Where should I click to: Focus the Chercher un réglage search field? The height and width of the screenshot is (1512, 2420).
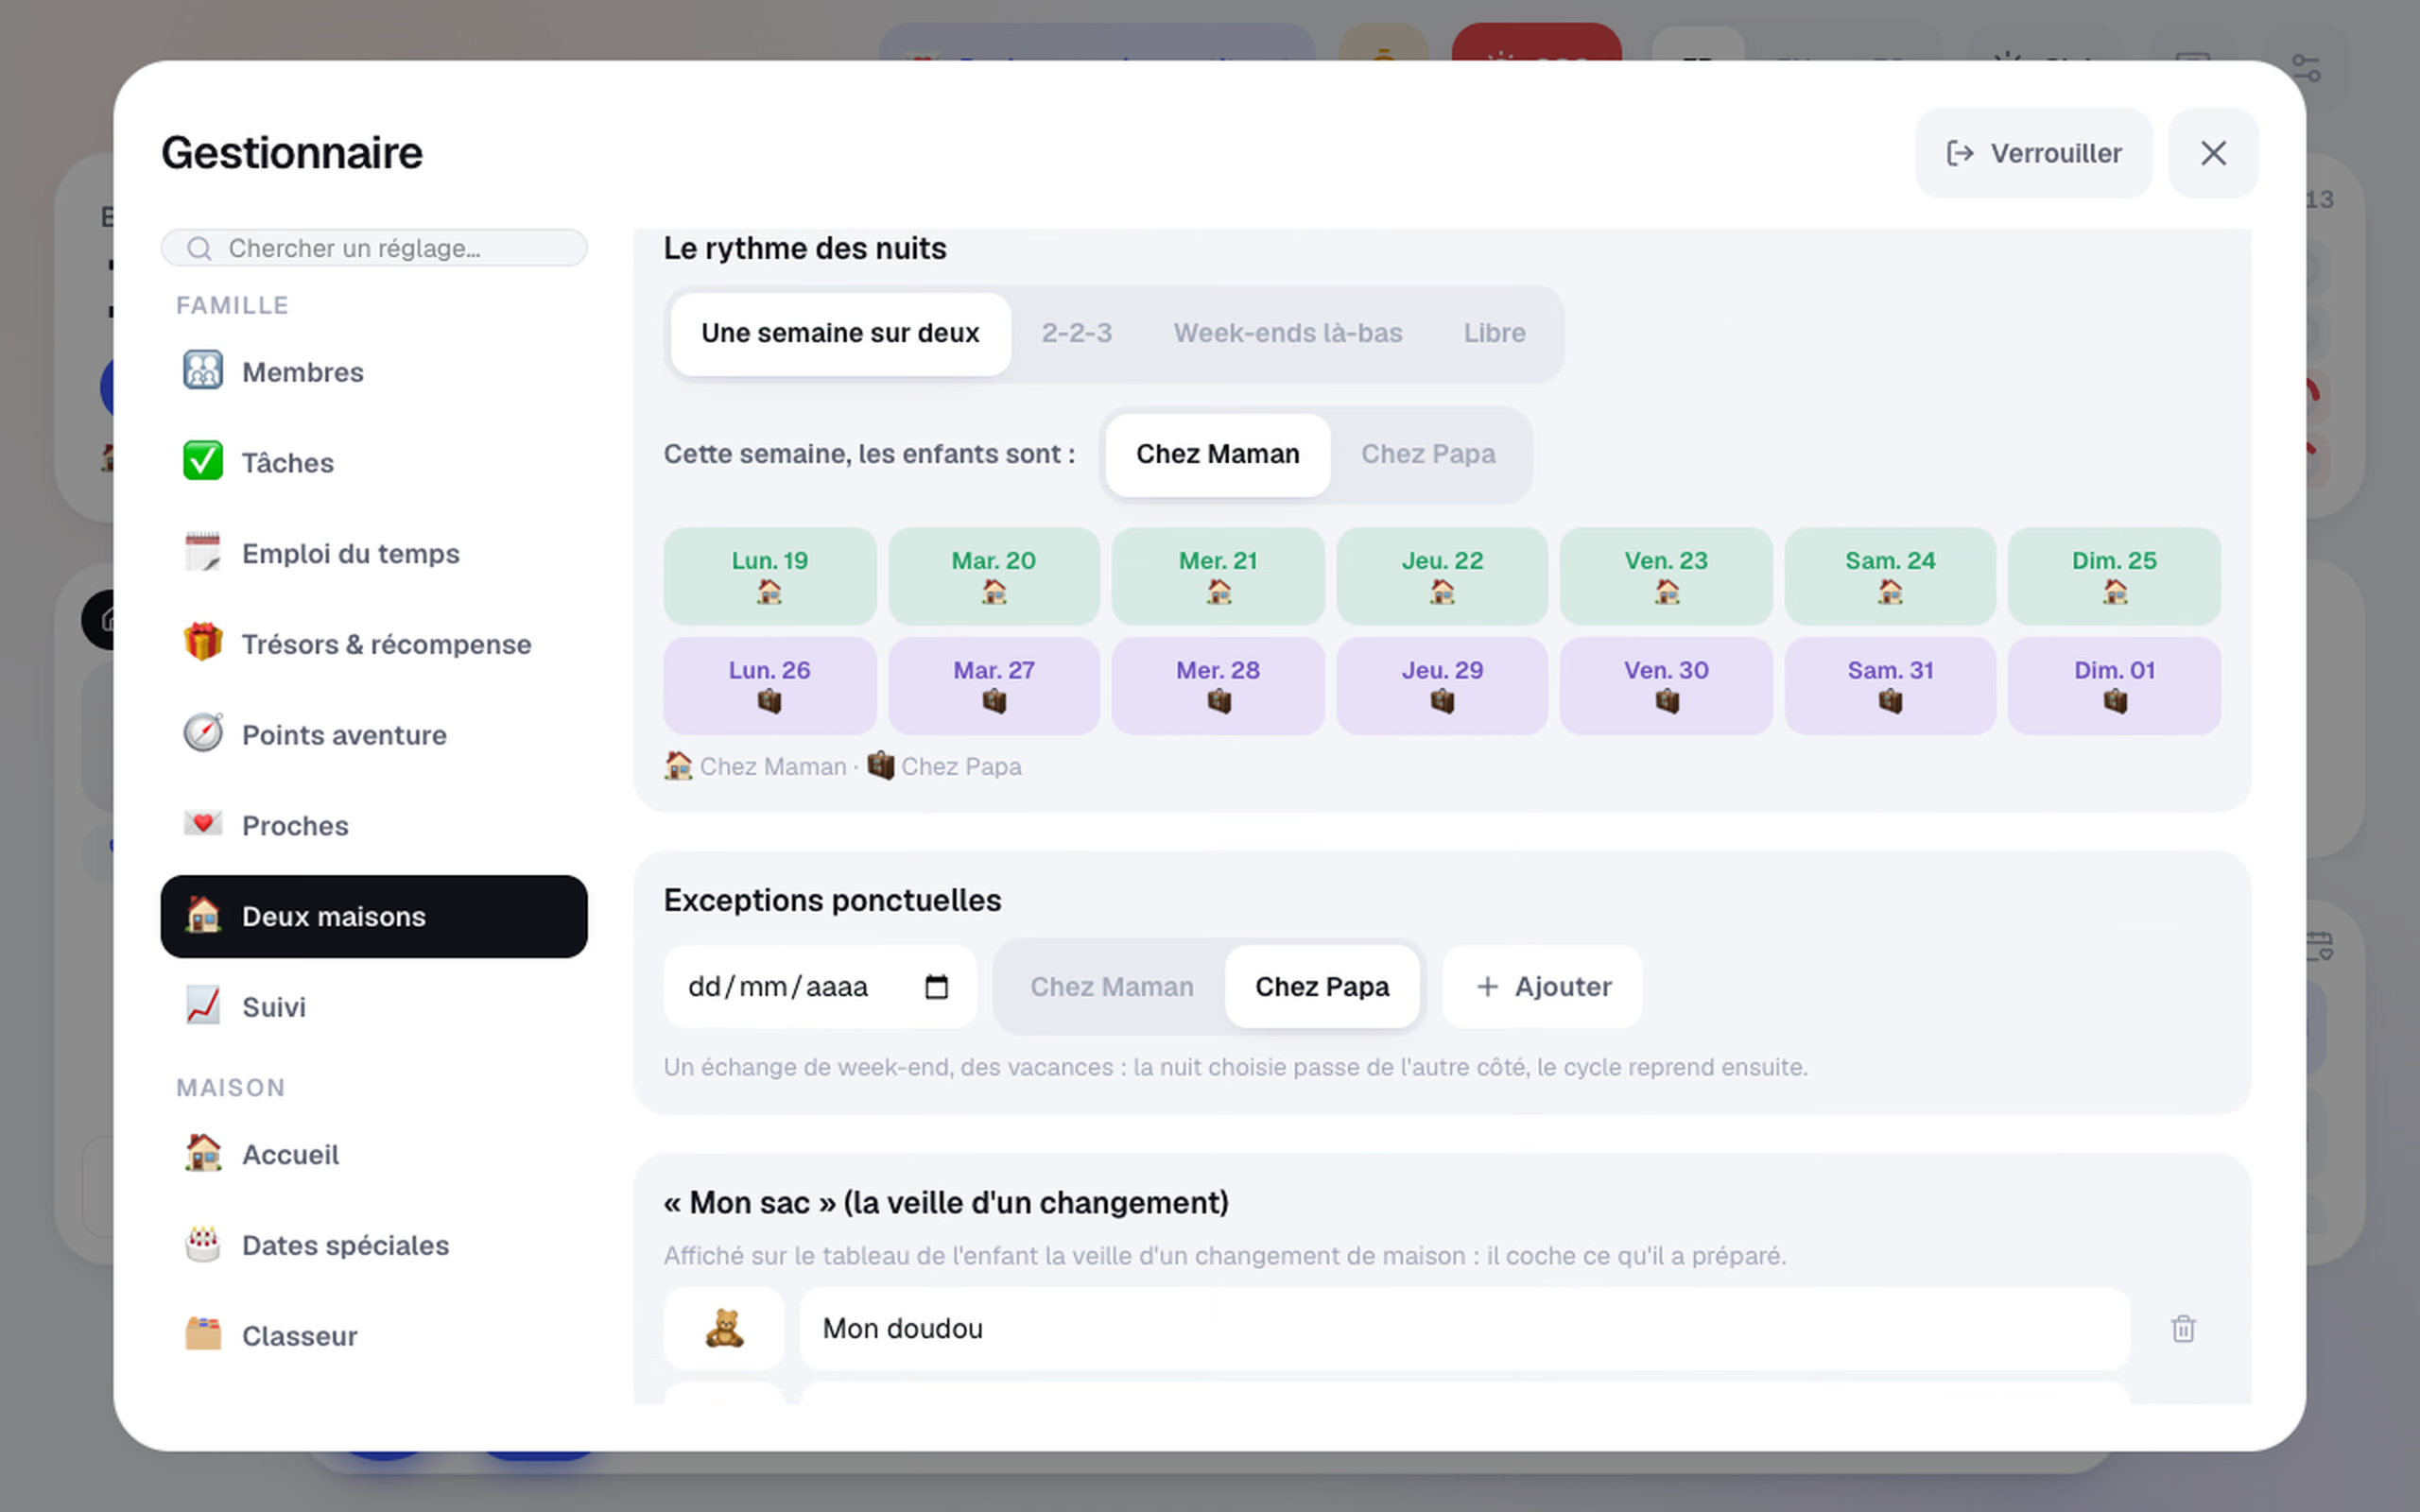pyautogui.click(x=373, y=248)
